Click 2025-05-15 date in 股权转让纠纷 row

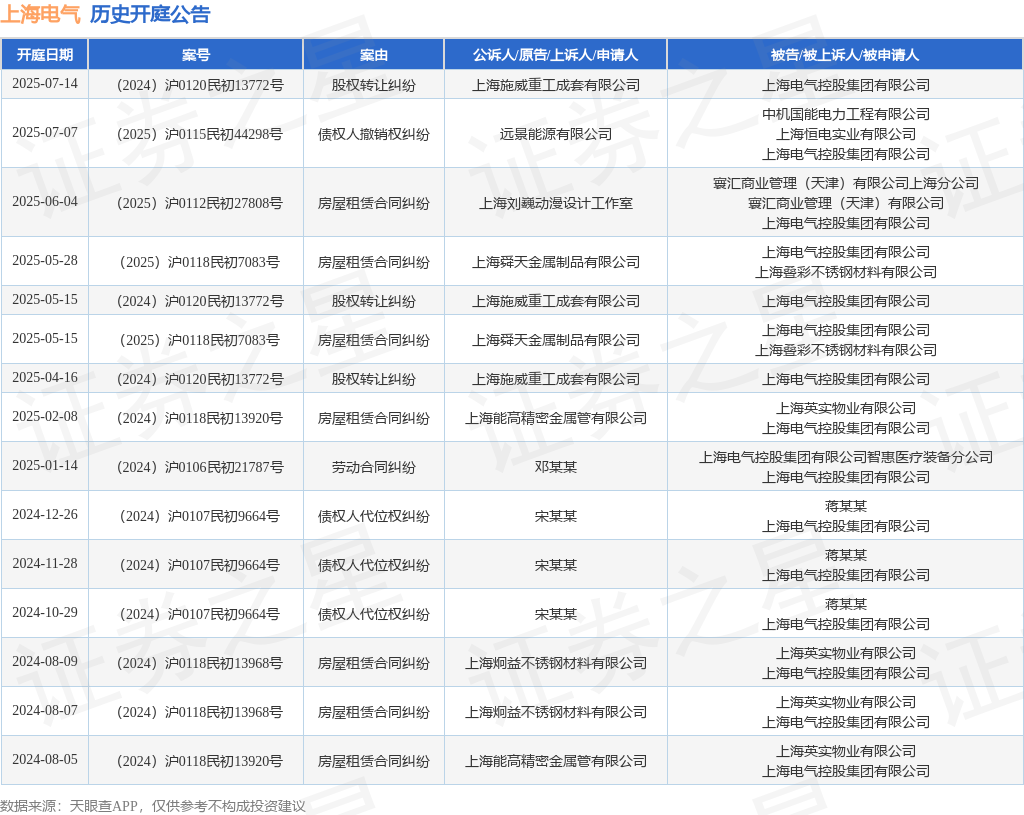44,300
